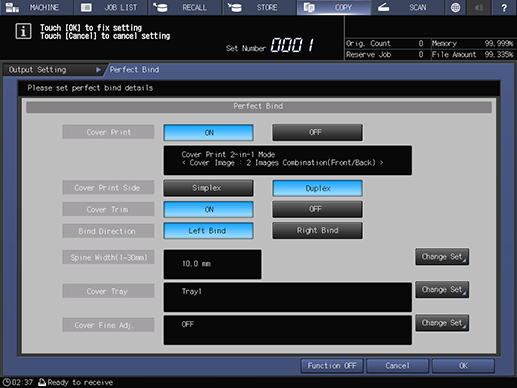Viewport: 517px width, 388px height.
Task: Open the globe language icon
Action: [x=455, y=7]
